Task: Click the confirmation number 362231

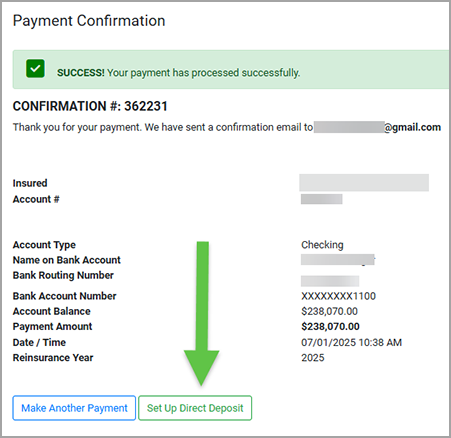Action: pos(146,106)
